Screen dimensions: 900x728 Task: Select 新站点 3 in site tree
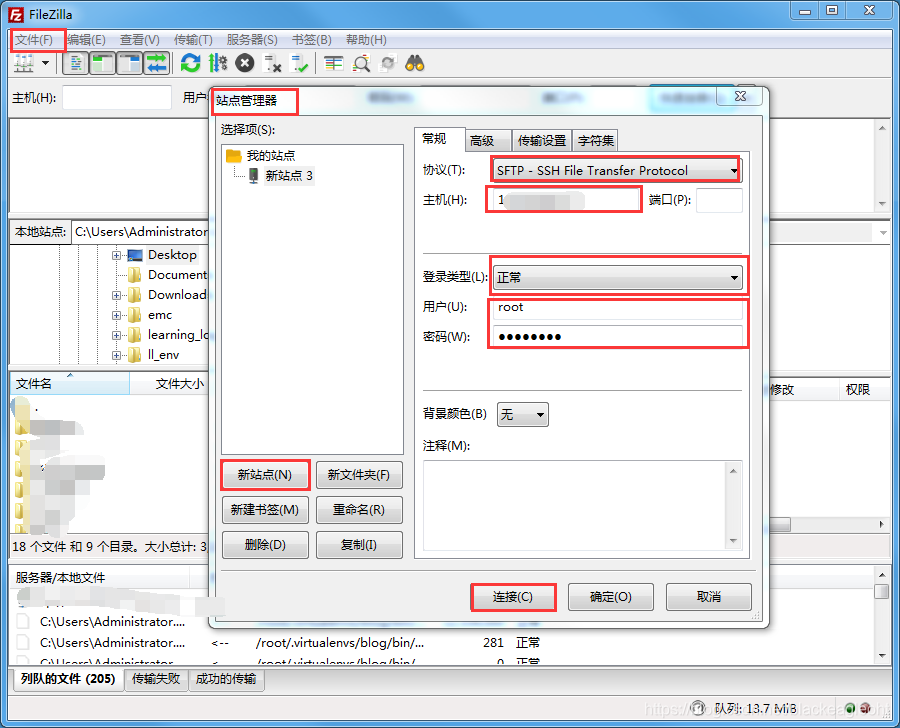[x=289, y=176]
